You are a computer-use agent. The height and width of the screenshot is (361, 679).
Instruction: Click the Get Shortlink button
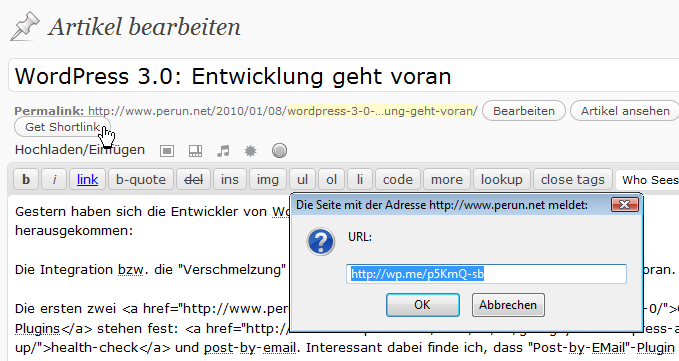point(62,127)
